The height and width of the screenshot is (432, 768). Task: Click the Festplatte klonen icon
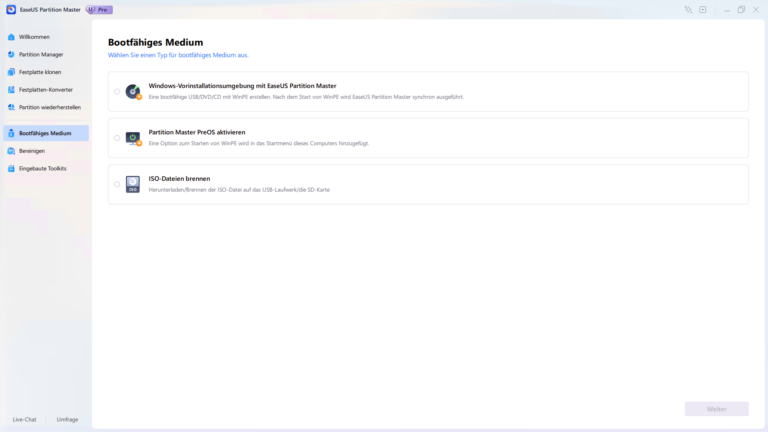[x=11, y=72]
